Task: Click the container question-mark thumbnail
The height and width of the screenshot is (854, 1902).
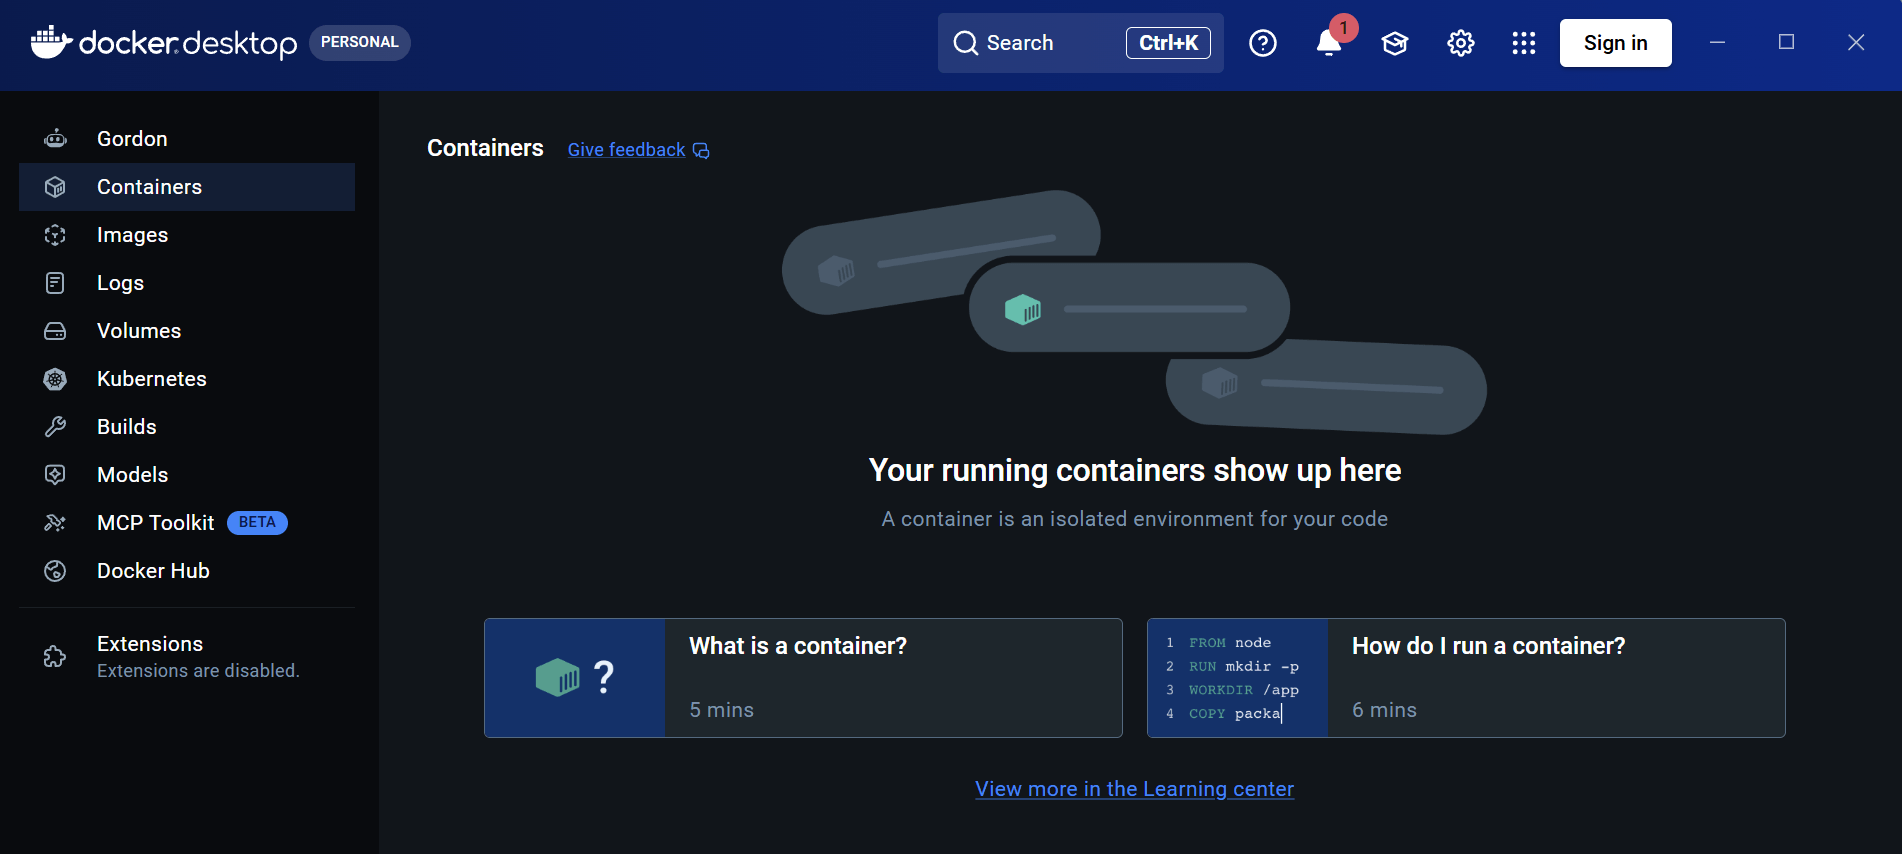Action: (x=575, y=678)
